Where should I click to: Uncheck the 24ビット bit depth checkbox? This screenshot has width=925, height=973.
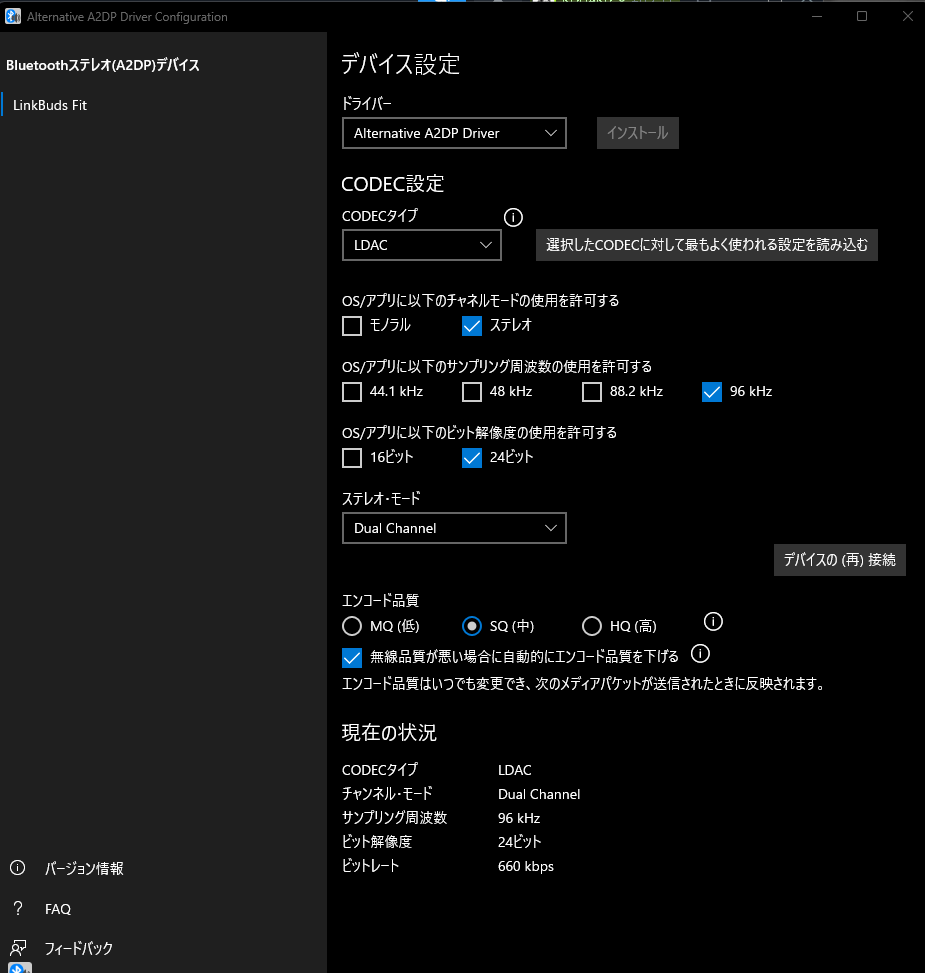472,458
